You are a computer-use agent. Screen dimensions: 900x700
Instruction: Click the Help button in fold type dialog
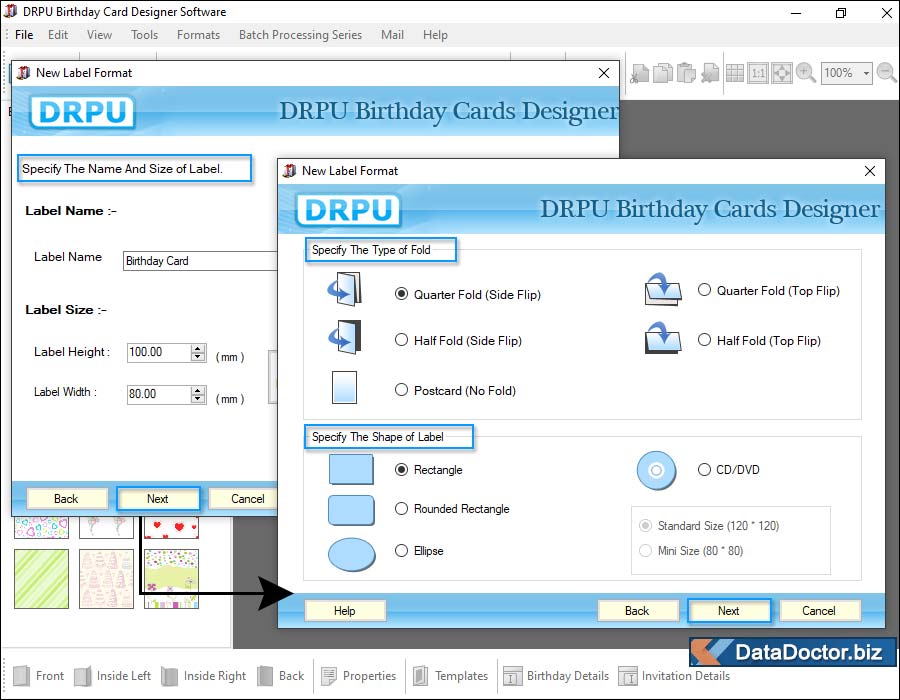345,610
